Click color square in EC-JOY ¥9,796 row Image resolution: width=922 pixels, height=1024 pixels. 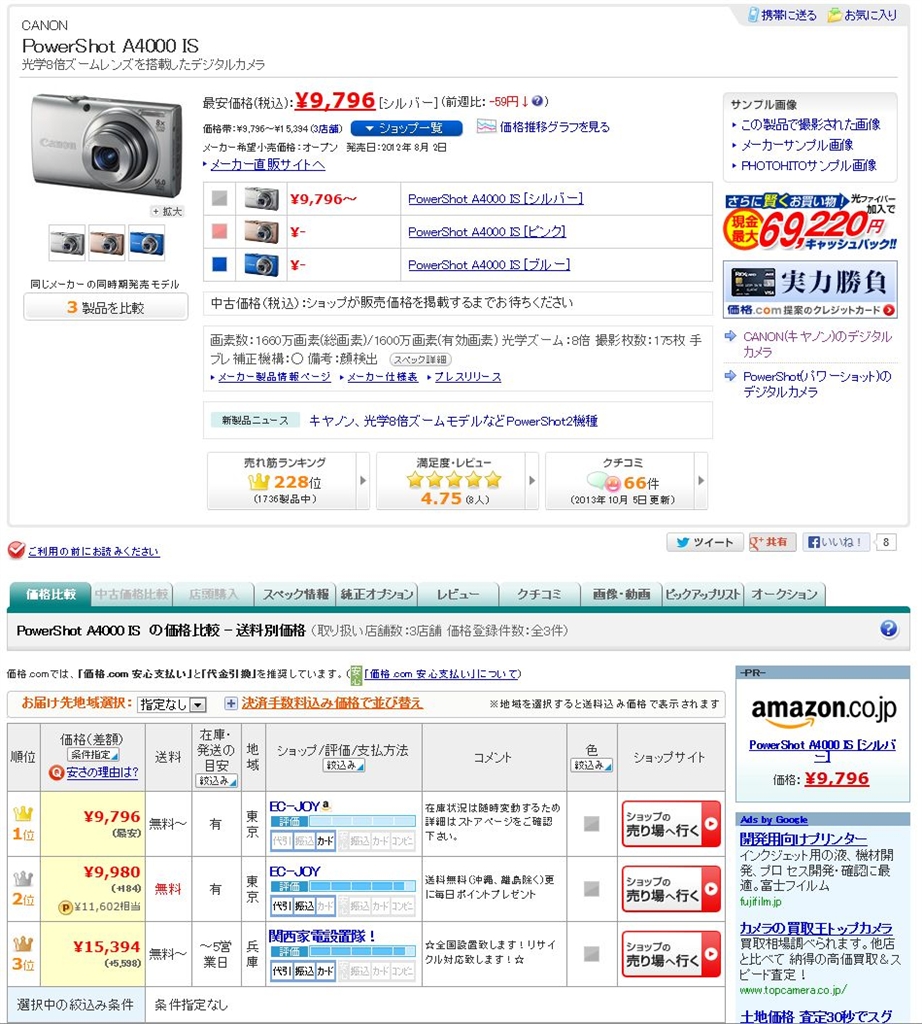(x=592, y=824)
